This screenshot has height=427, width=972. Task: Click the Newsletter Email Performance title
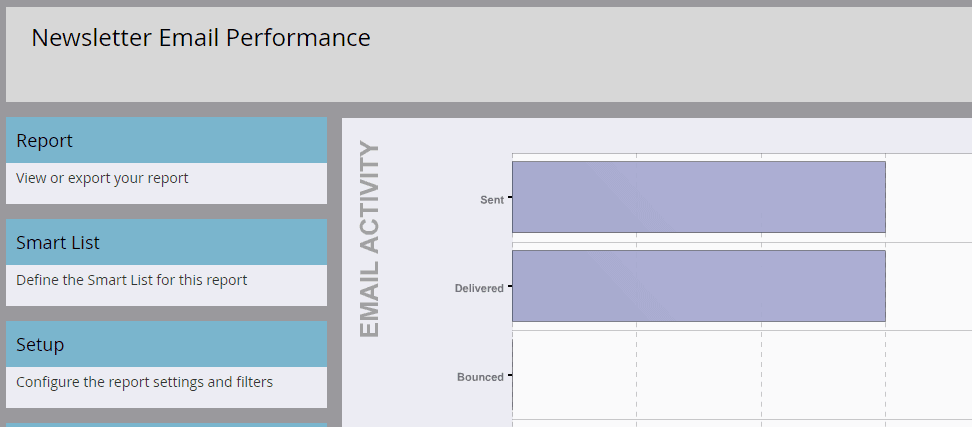pos(201,38)
